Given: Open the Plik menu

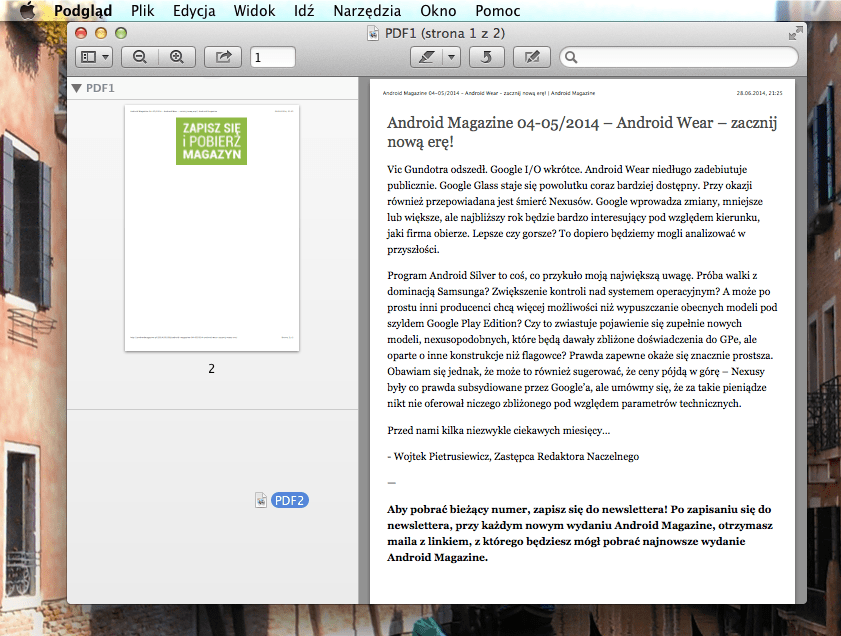Looking at the screenshot, I should click(143, 11).
